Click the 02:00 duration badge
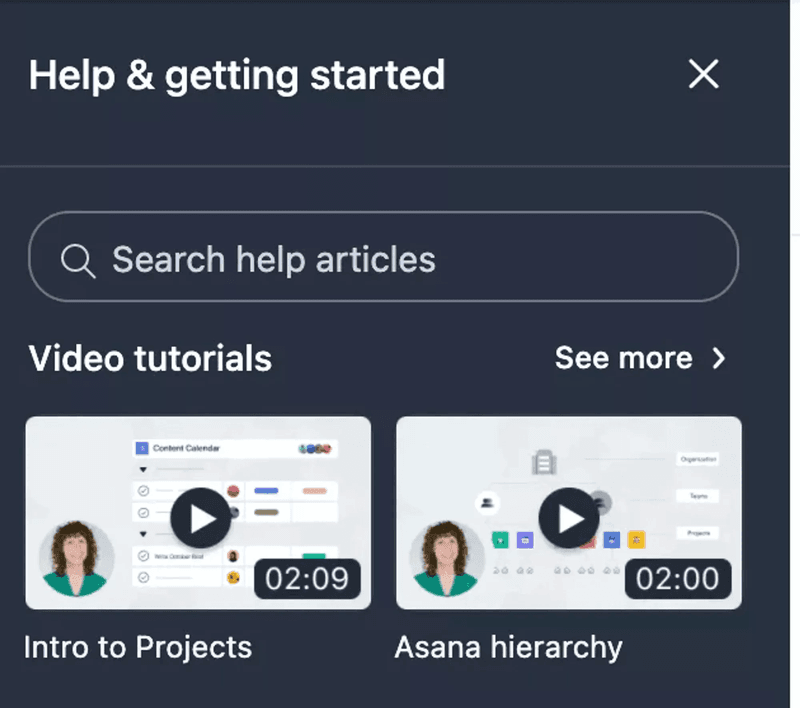The width and height of the screenshot is (800, 708). click(679, 579)
